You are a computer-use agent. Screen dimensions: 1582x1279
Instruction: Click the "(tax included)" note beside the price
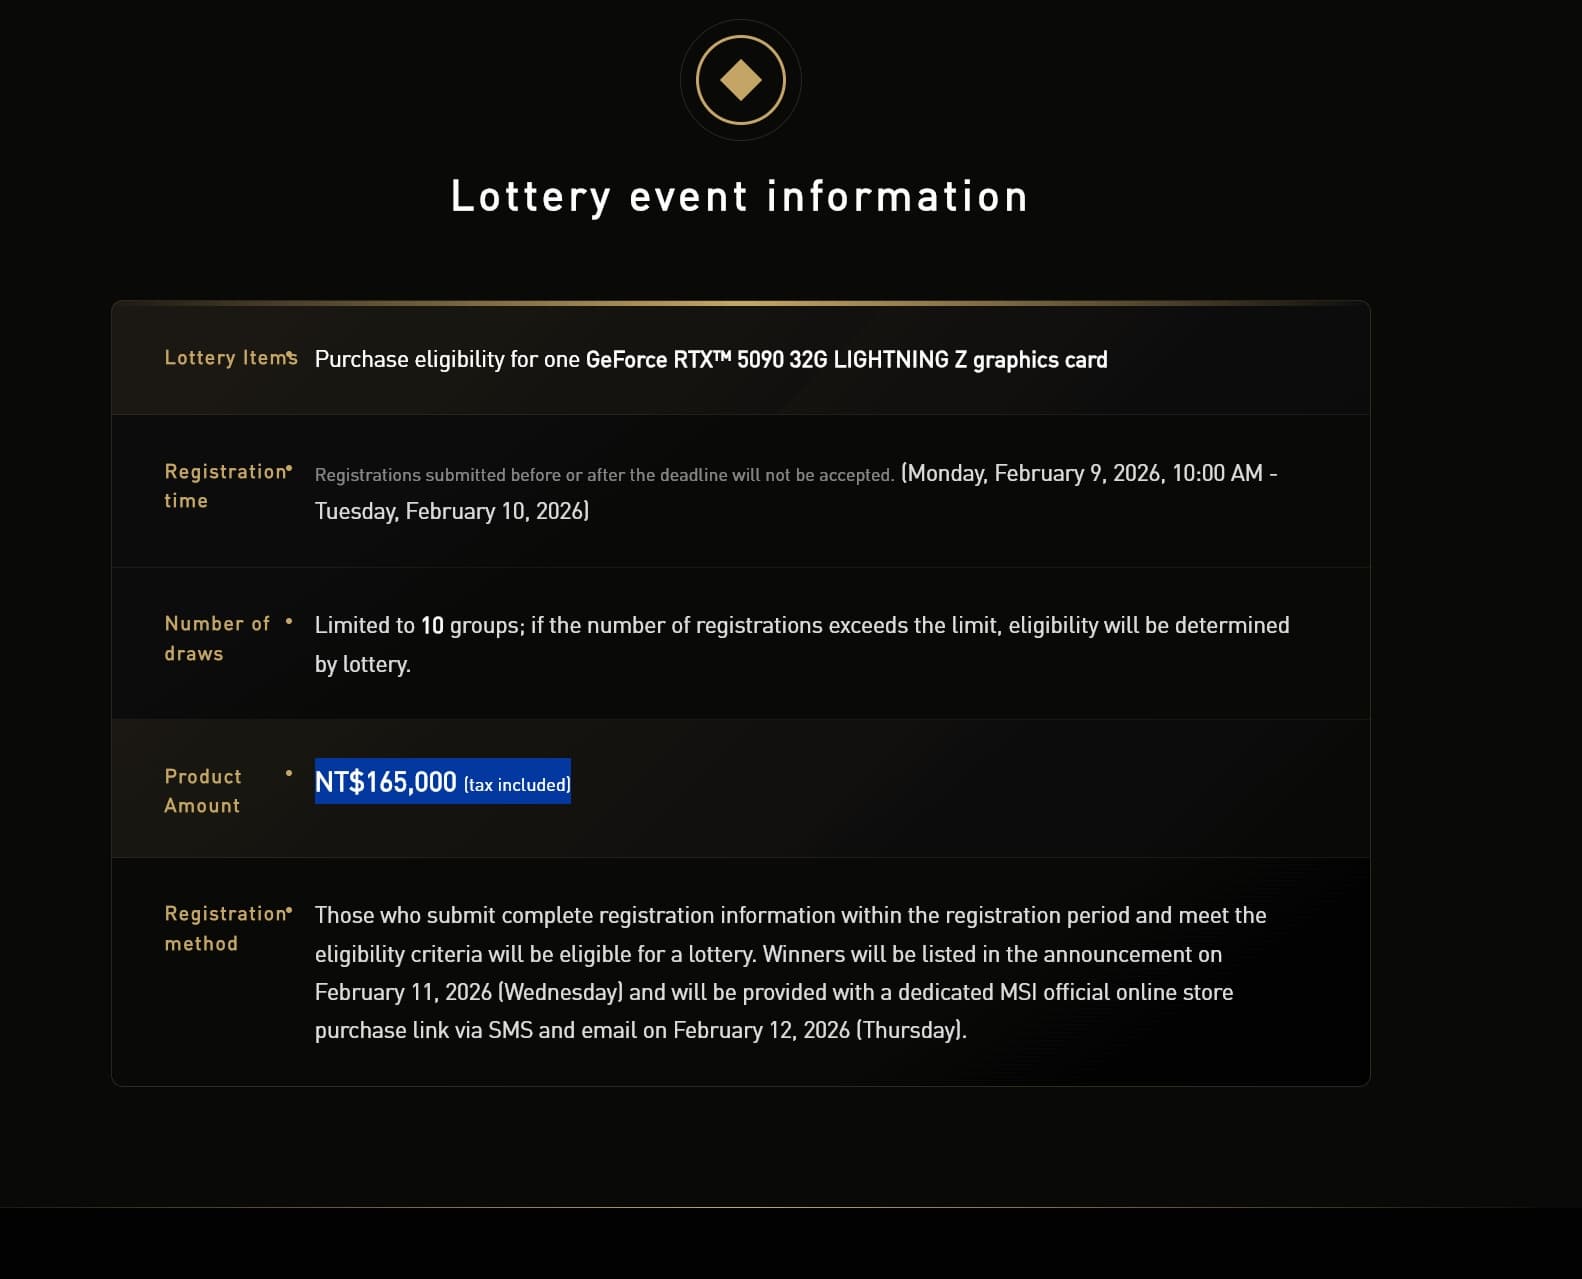(517, 785)
